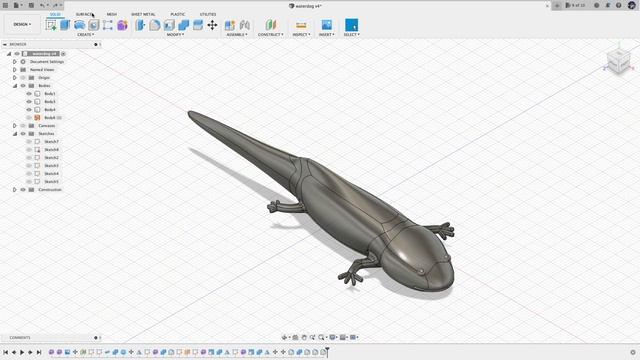This screenshot has width=640, height=360.
Task: Open the timeline settings gear
Action: point(633,352)
